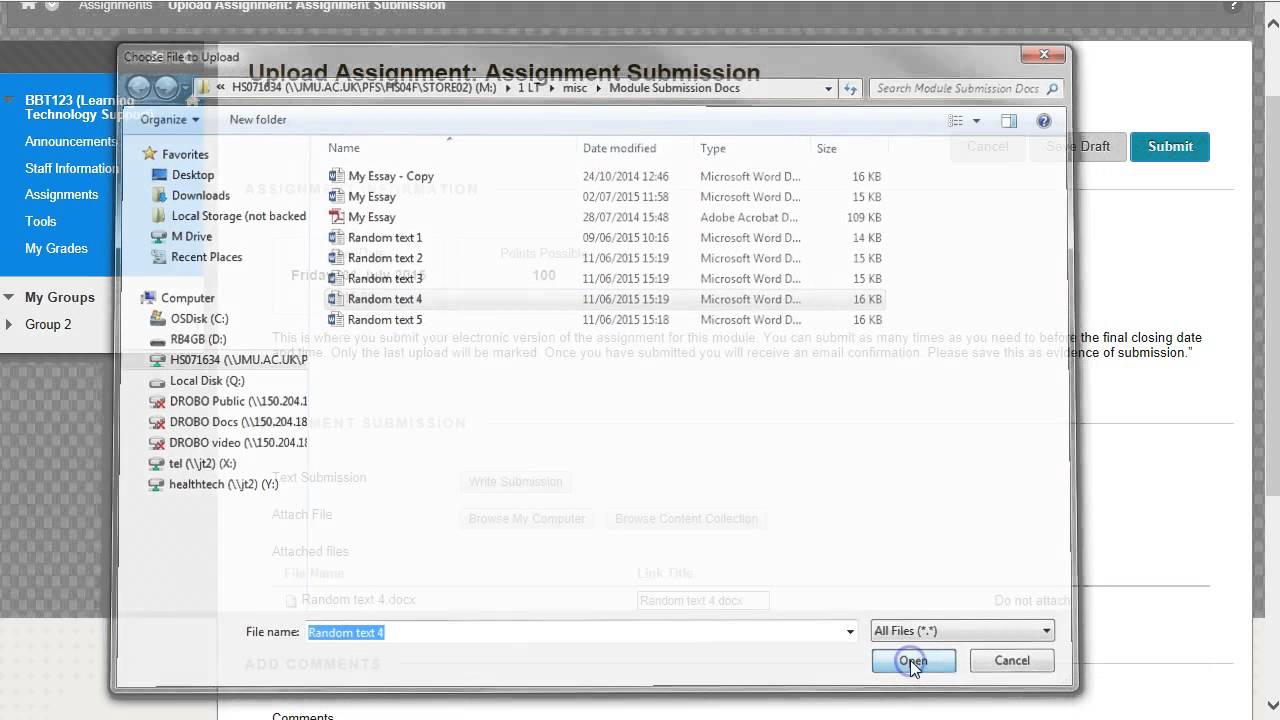Expand Group 2 in My Groups
This screenshot has width=1280, height=720.
point(9,324)
